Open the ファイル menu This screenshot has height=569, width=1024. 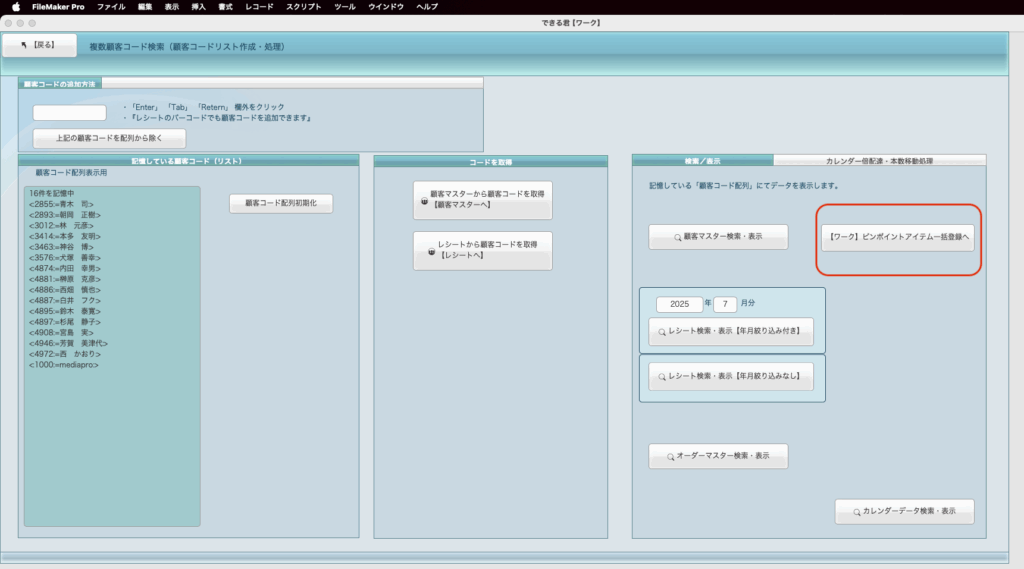(x=111, y=7)
